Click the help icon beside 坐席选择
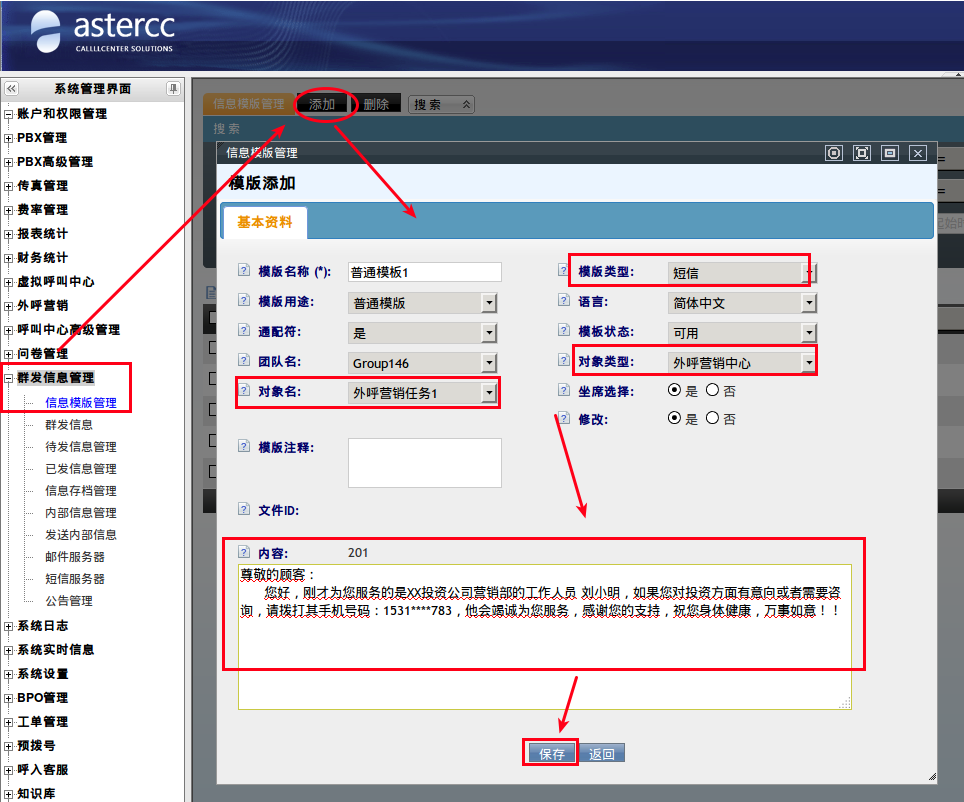964x802 pixels. [x=563, y=391]
